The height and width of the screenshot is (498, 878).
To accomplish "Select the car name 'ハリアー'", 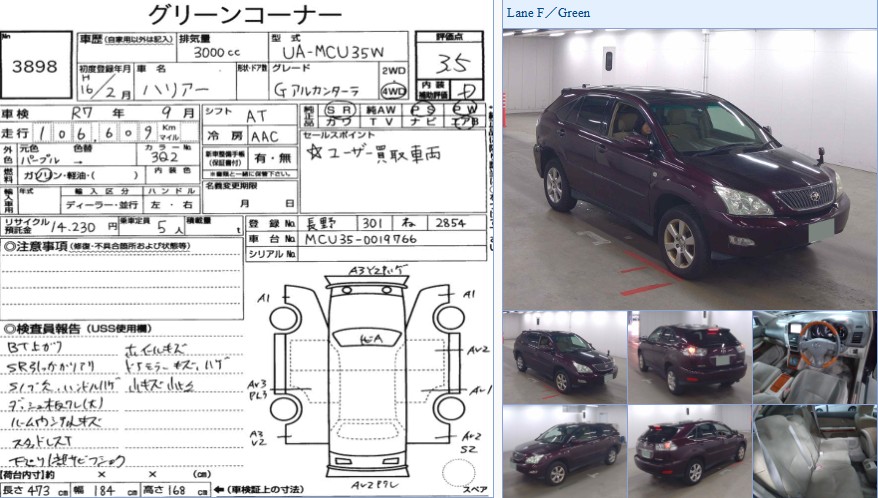I will 175,90.
